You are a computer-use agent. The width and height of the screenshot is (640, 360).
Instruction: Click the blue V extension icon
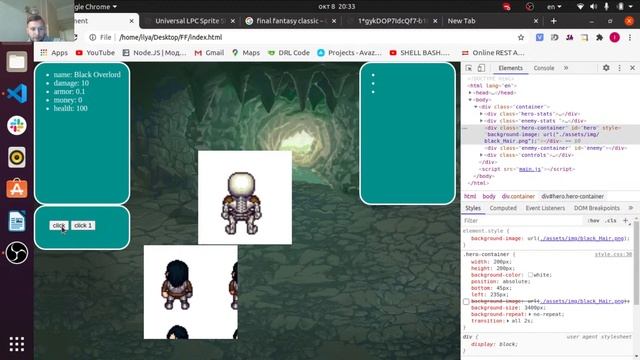tap(540, 38)
